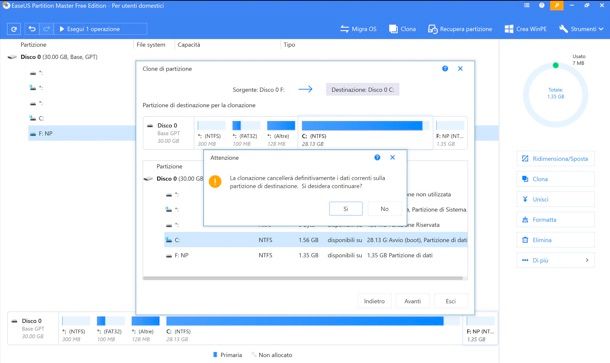Choose Clona in the right side panel
This screenshot has height=363, width=610.
(556, 179)
